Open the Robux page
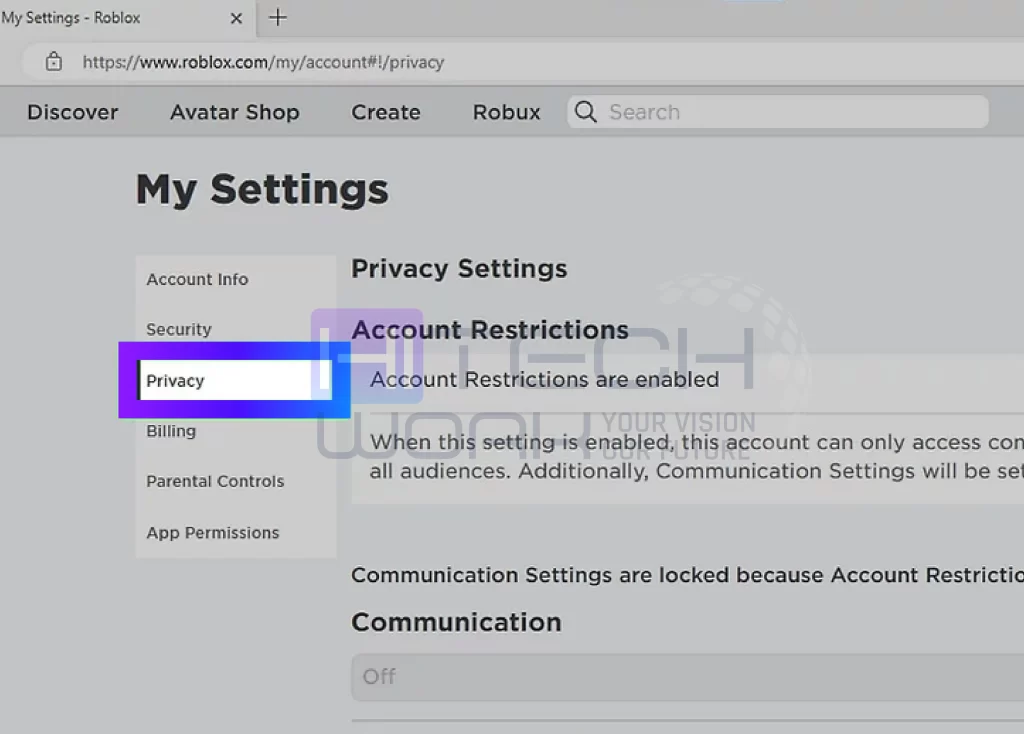Image resolution: width=1024 pixels, height=734 pixels. coord(506,112)
